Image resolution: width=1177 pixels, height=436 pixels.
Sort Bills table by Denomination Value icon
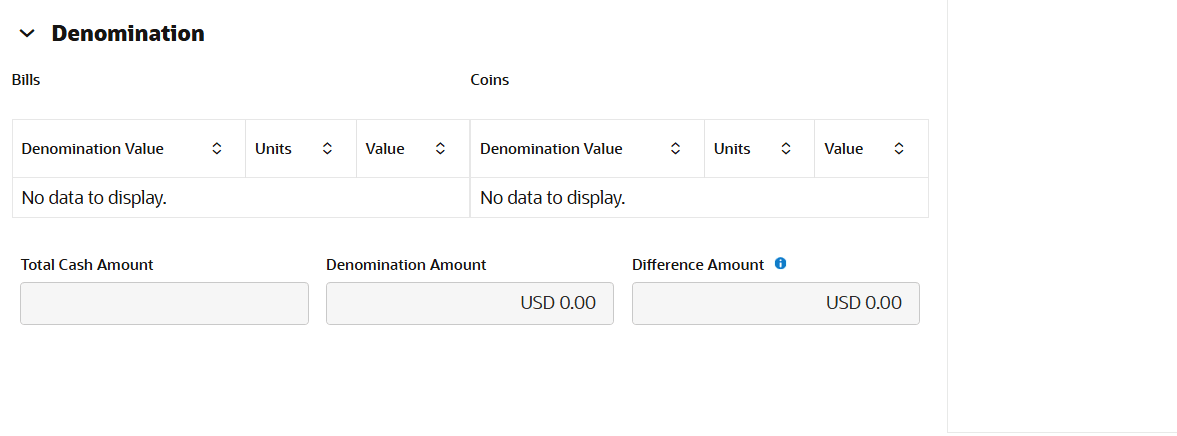click(x=217, y=149)
